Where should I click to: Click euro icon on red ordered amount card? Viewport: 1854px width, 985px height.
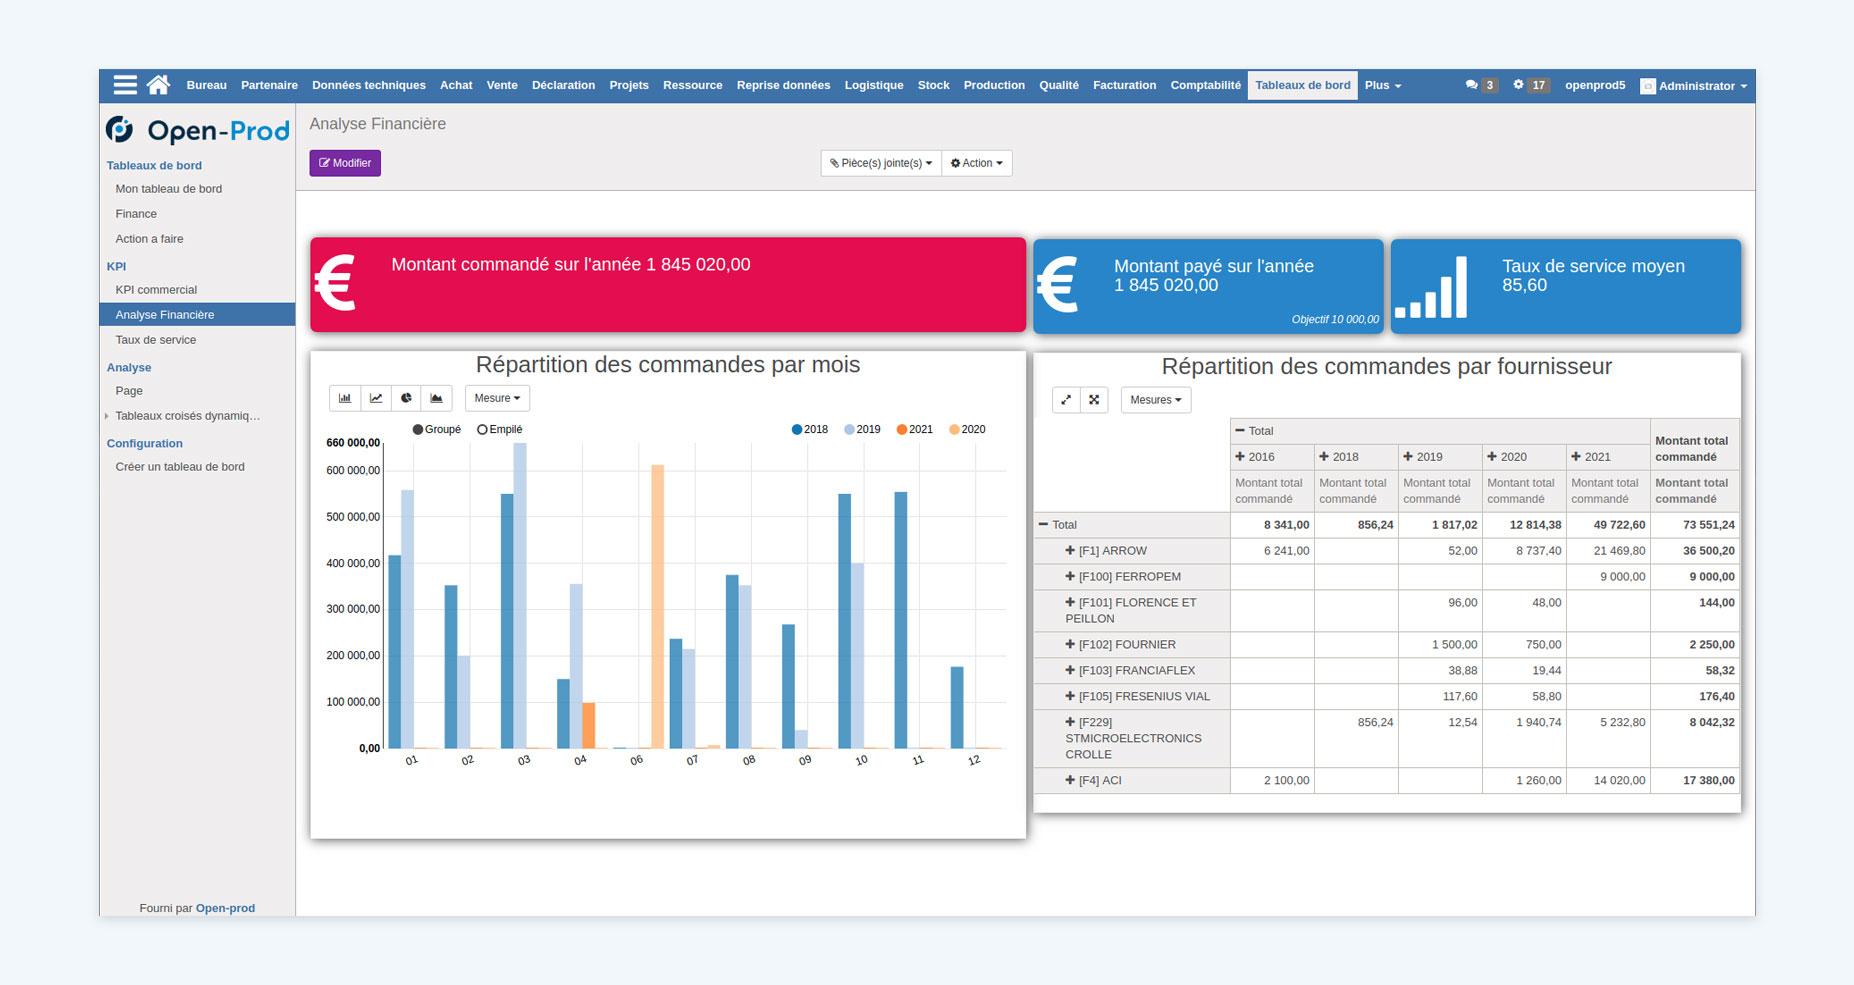[x=335, y=284]
